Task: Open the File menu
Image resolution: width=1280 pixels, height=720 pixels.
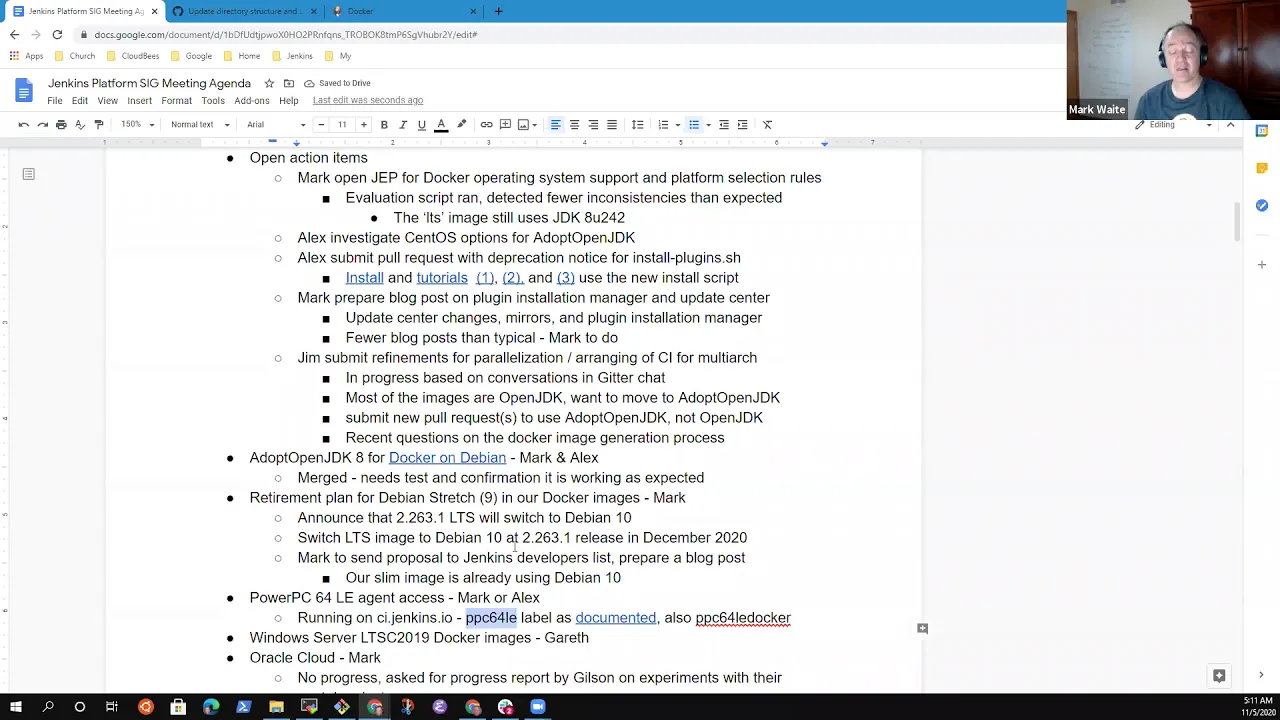Action: (55, 100)
